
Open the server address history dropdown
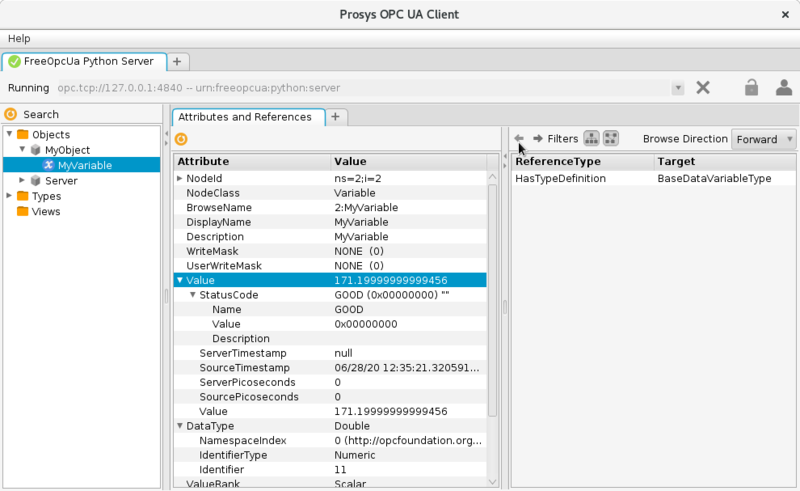pos(679,88)
